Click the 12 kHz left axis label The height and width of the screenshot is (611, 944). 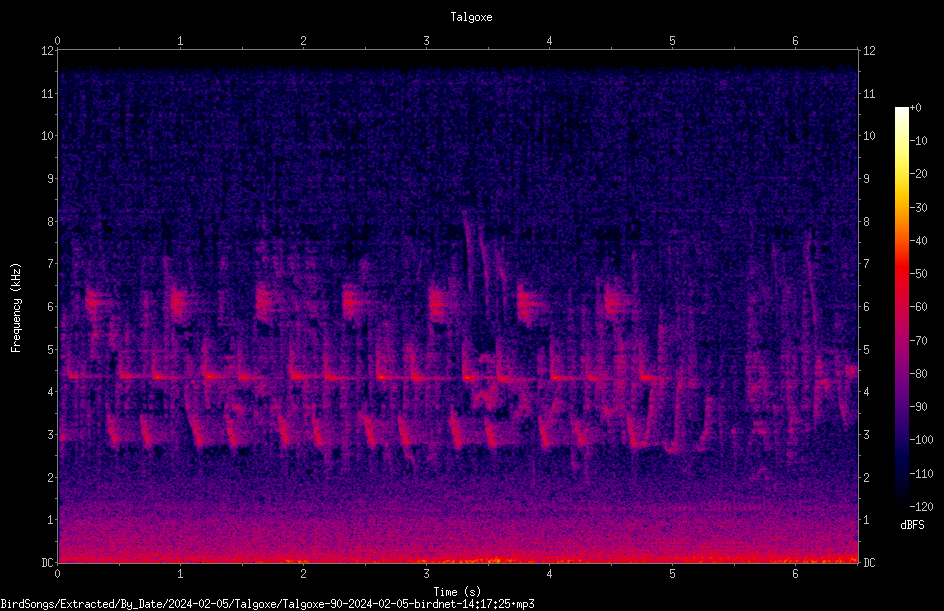tap(47, 51)
